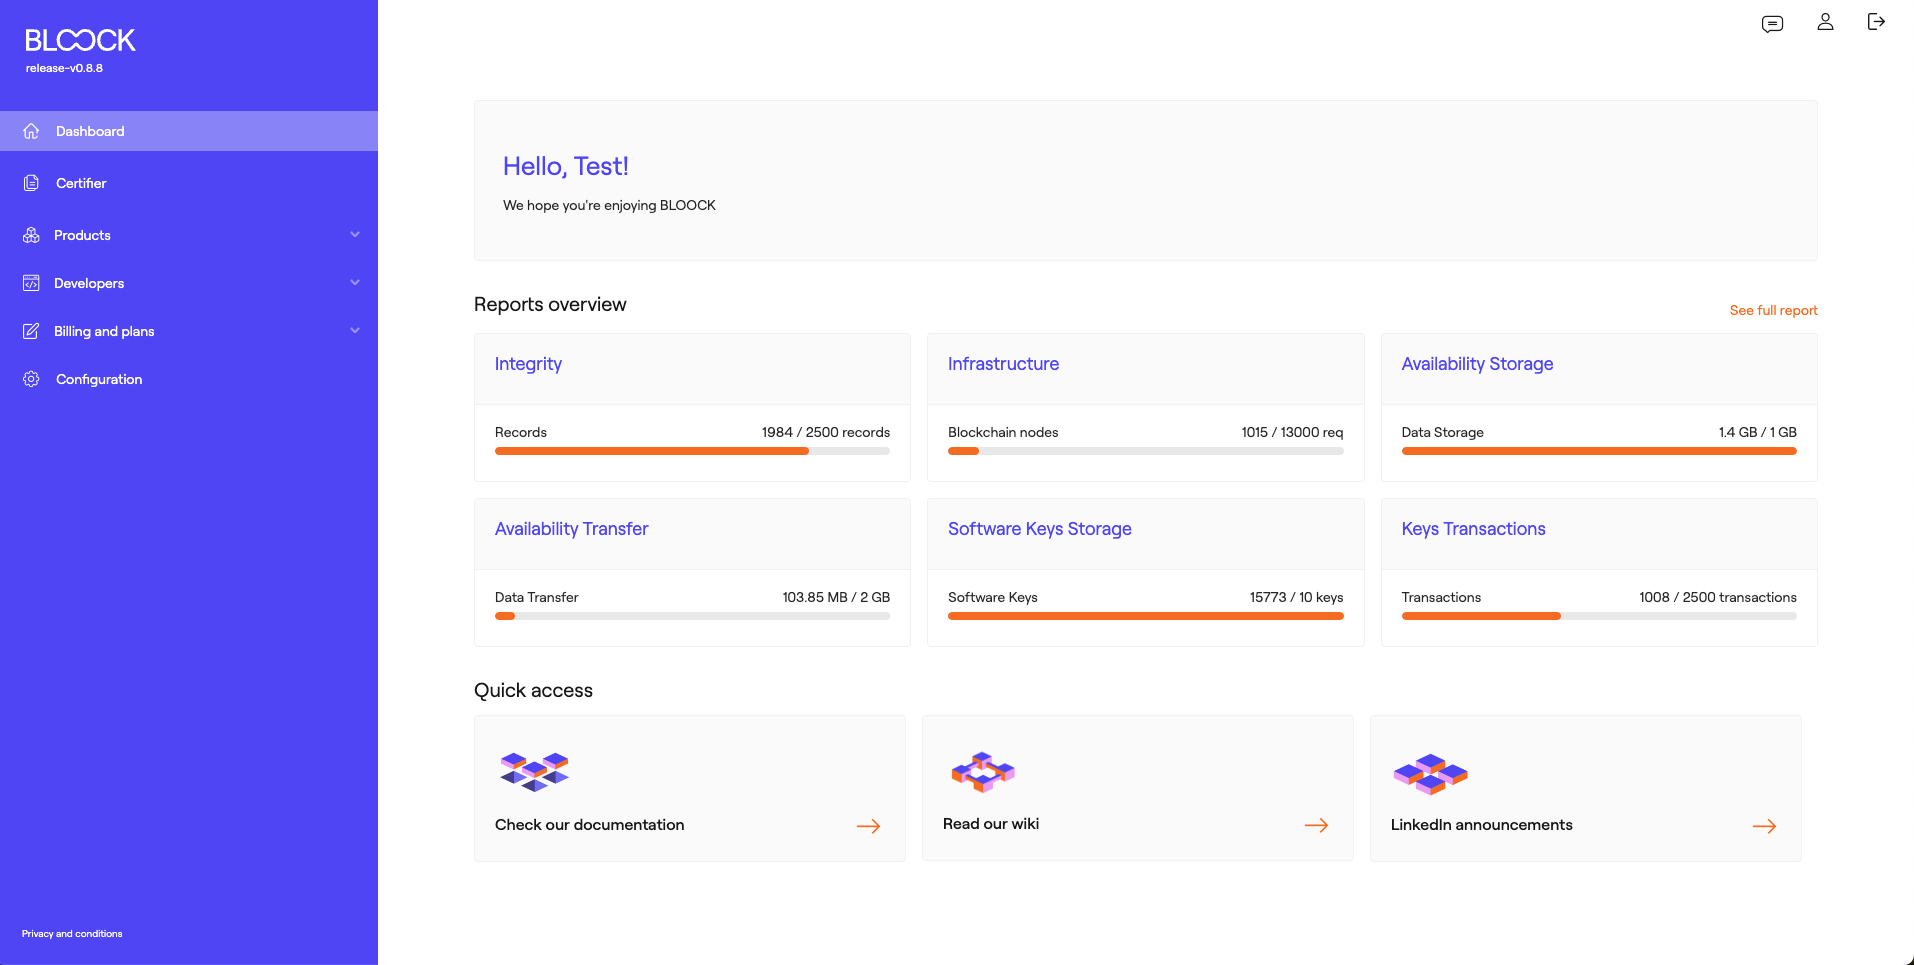Image resolution: width=1914 pixels, height=965 pixels.
Task: Select Products in the sidebar
Action: pyautogui.click(x=189, y=235)
